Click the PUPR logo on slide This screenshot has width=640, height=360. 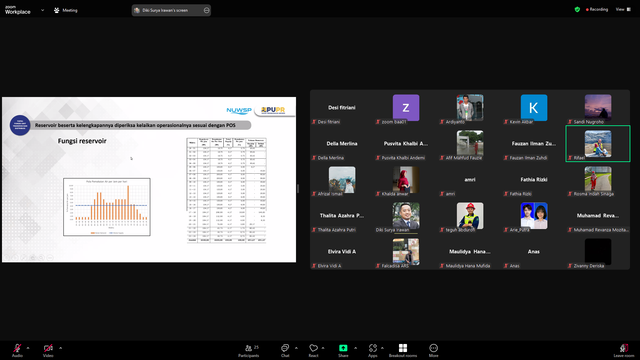point(273,110)
